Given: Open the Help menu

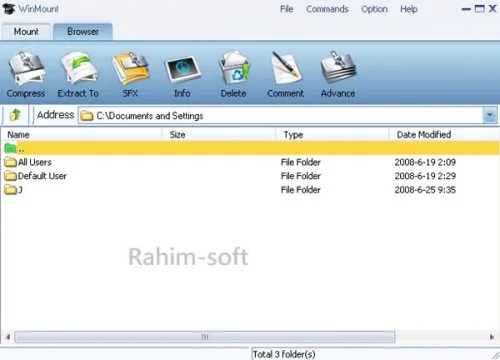Looking at the screenshot, I should coord(409,9).
